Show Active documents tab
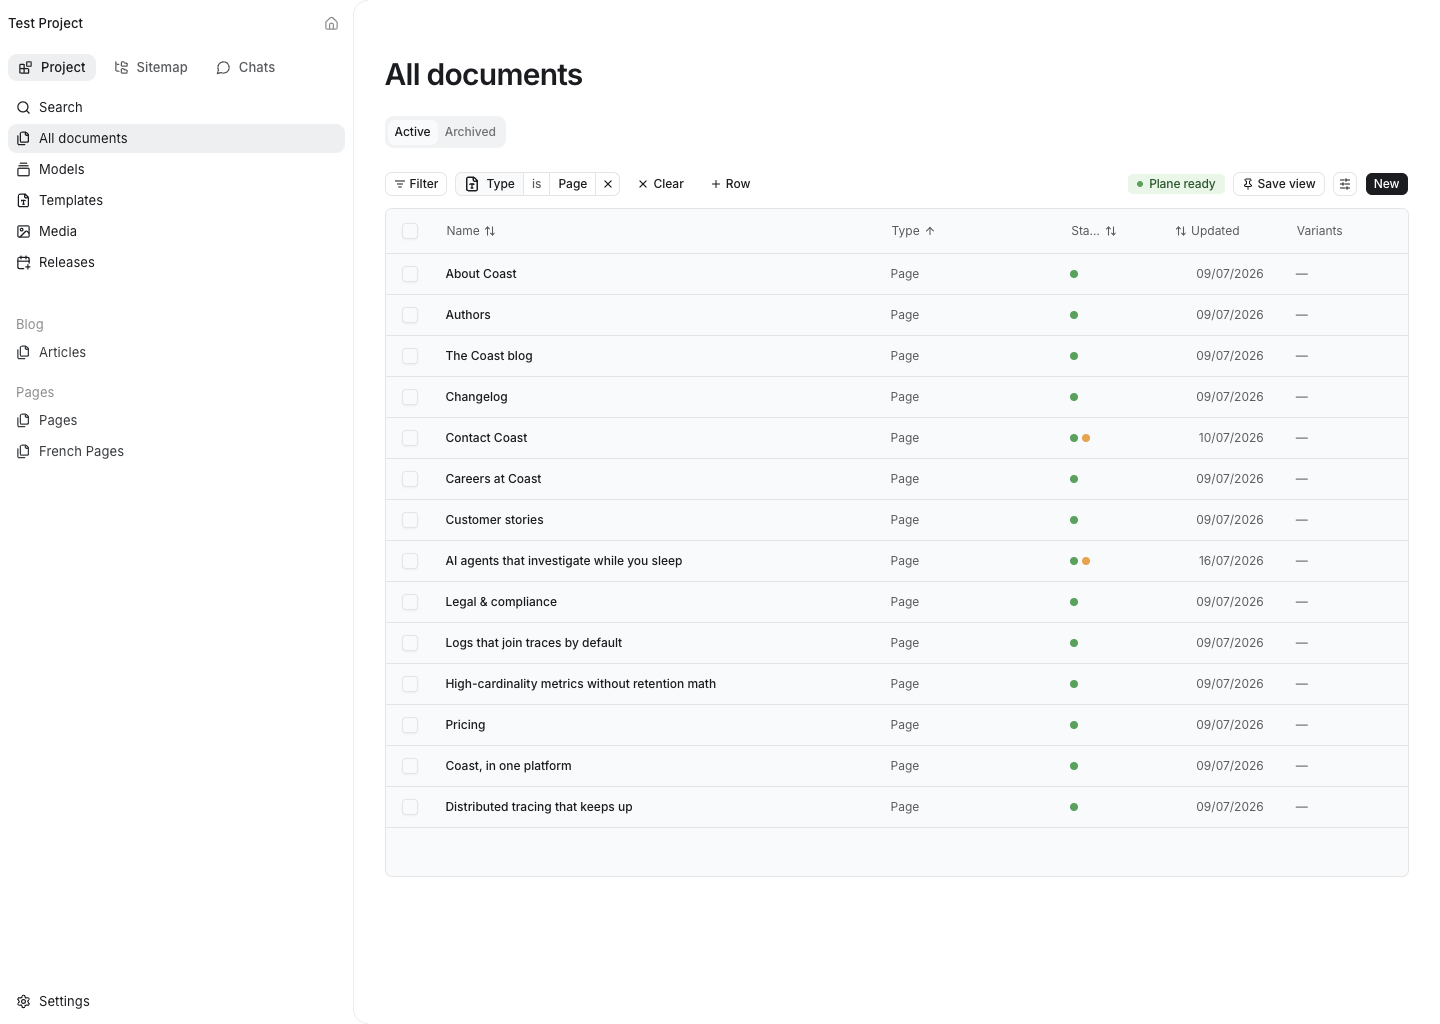Image resolution: width=1440 pixels, height=1024 pixels. click(x=412, y=132)
